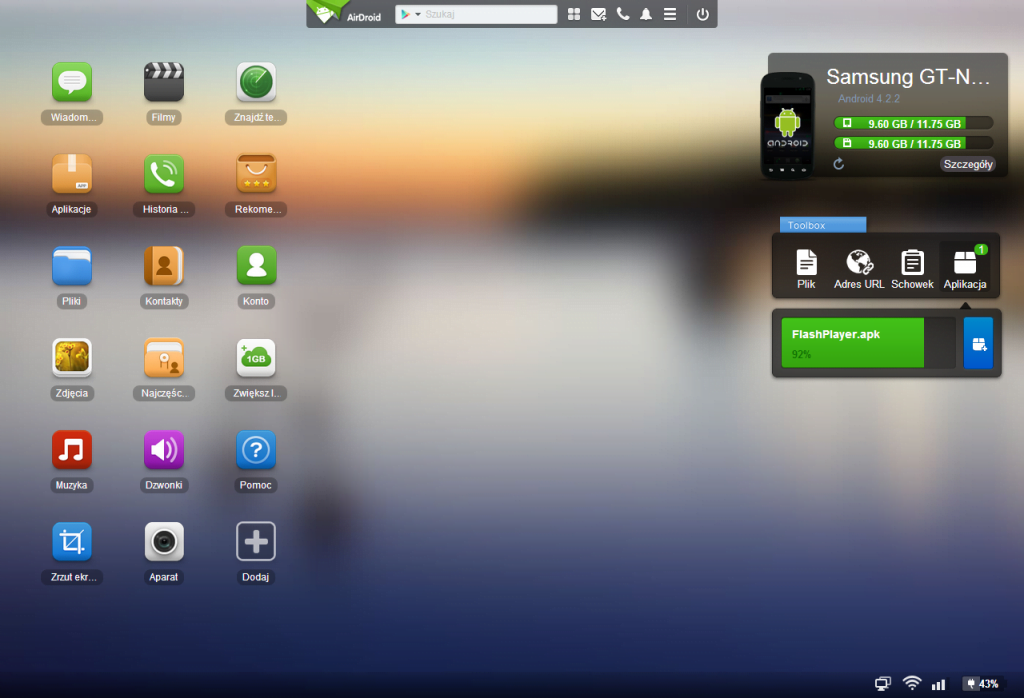Click the Zwiększ limit 1GB cloud icon
1024x698 pixels.
256,358
